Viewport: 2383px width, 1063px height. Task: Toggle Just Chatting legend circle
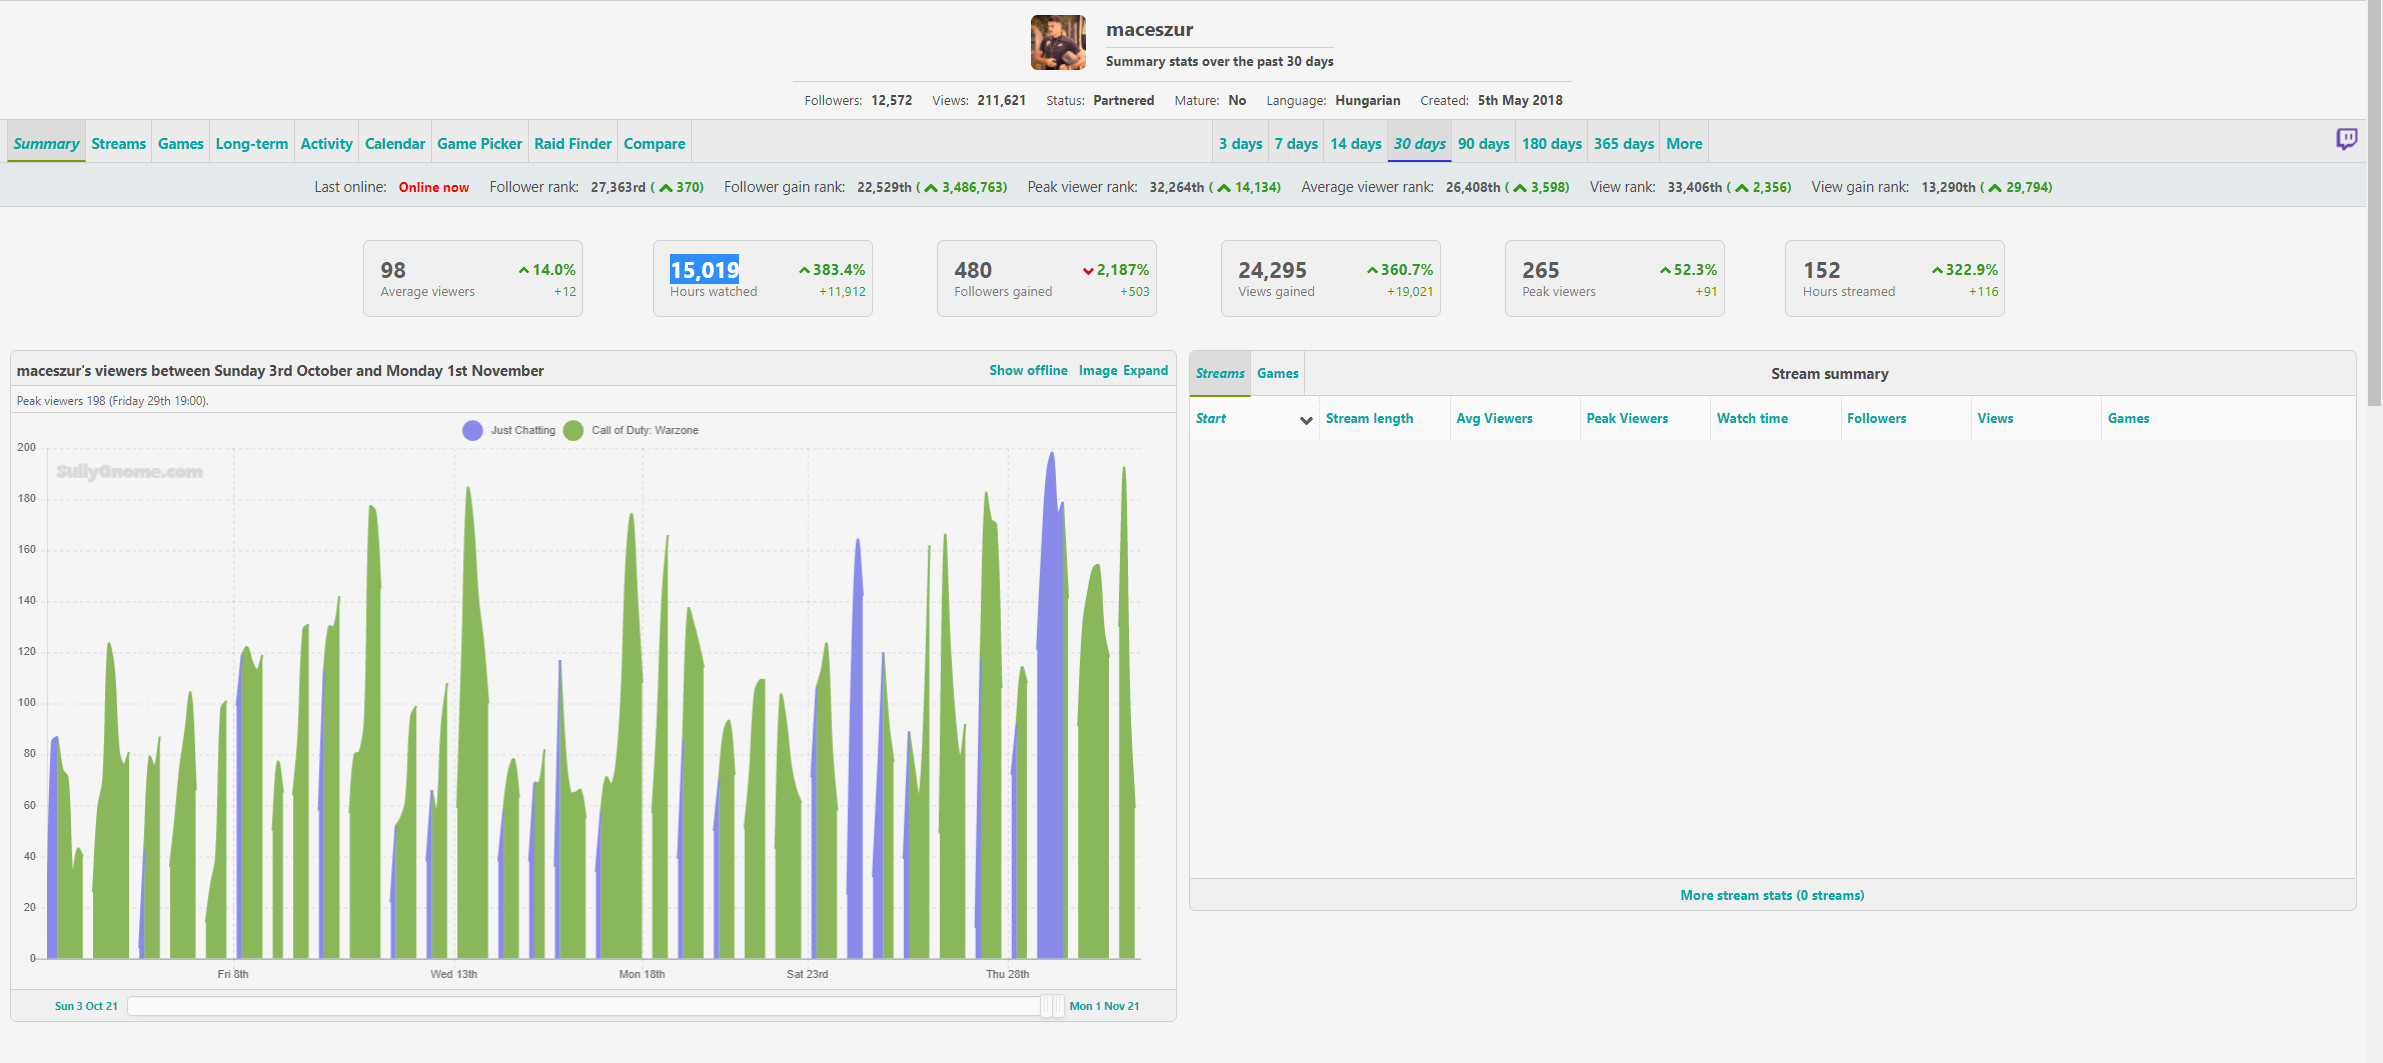click(472, 431)
